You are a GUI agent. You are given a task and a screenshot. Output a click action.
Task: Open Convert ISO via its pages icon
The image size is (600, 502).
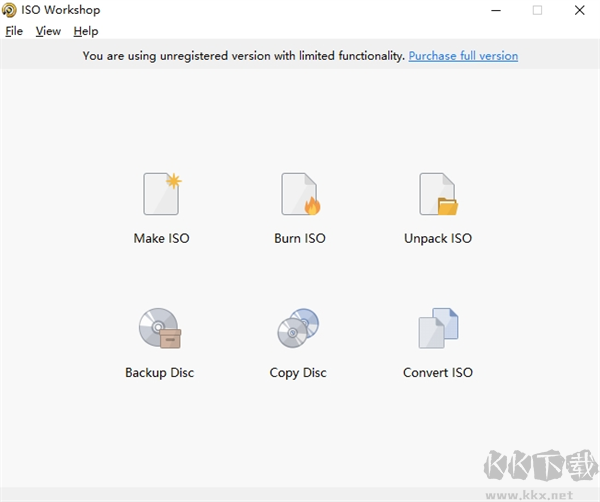(437, 328)
